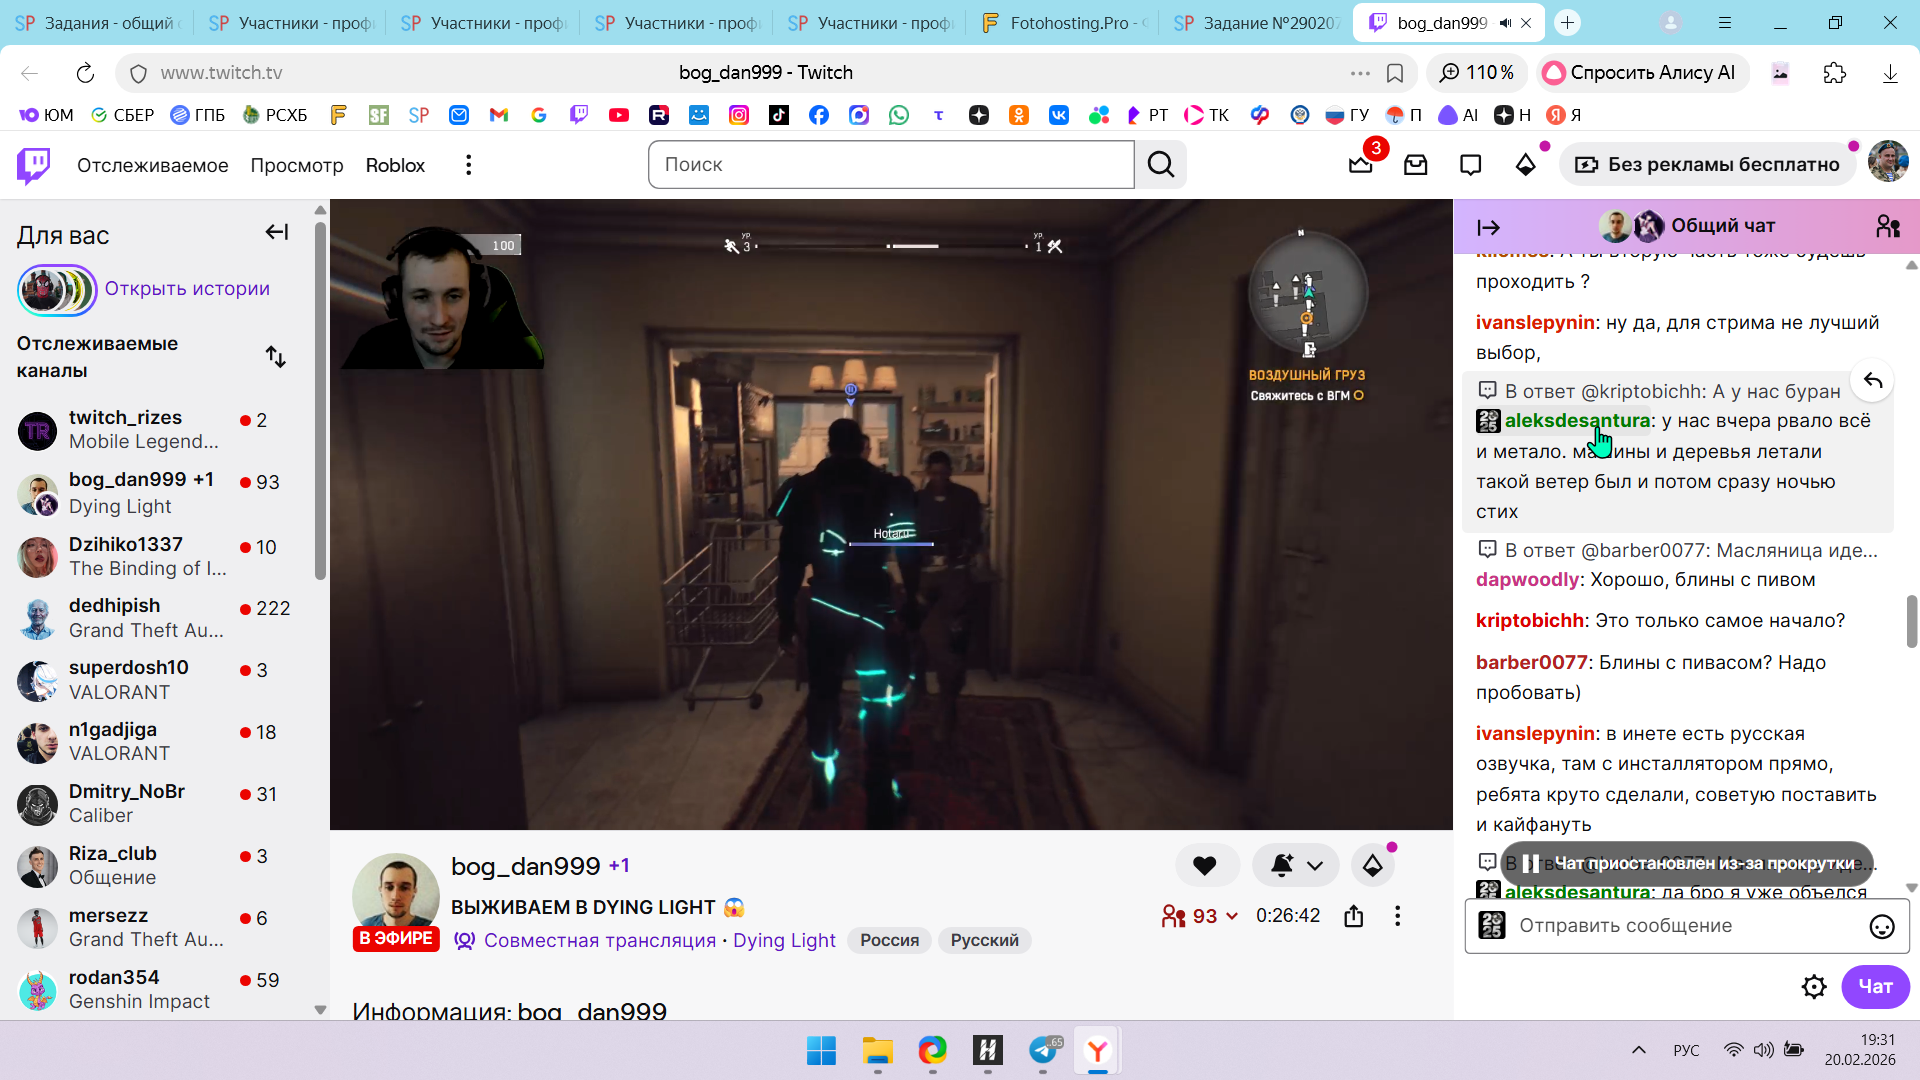Viewport: 1920px width, 1080px height.
Task: Toggle follow heart for bog_dan999
Action: 1205,866
